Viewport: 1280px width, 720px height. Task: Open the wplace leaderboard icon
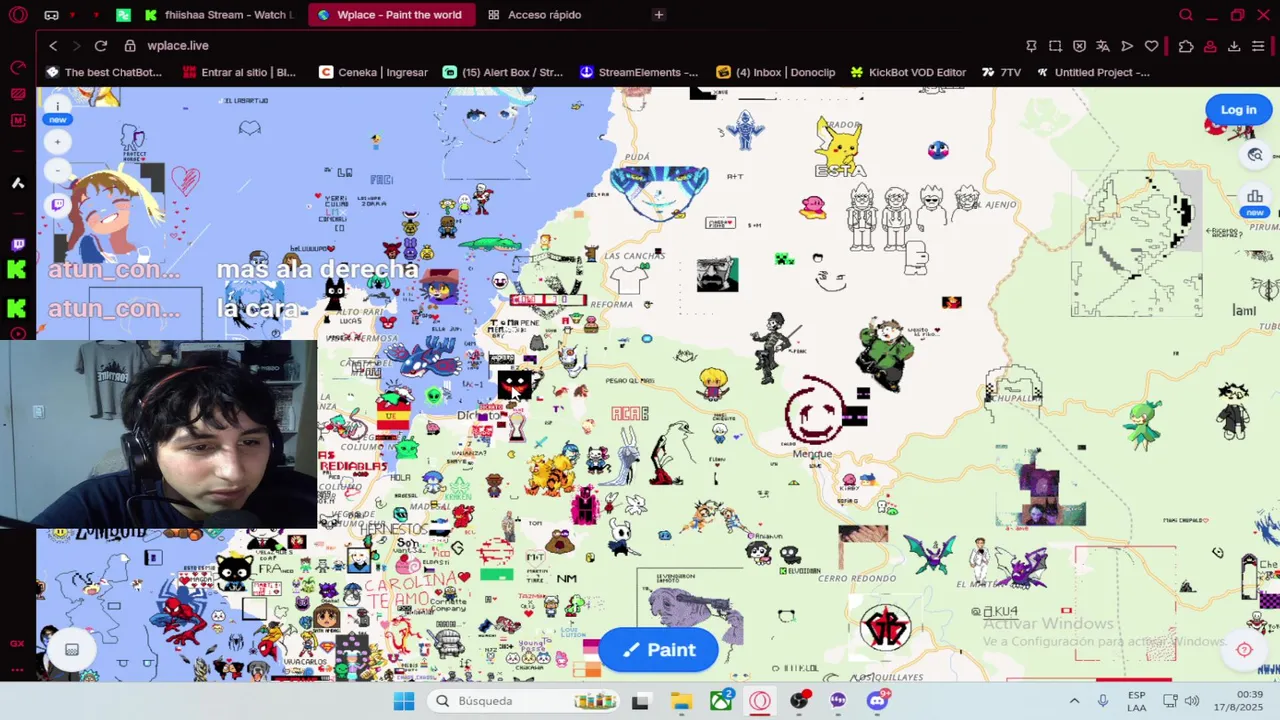tap(1255, 196)
